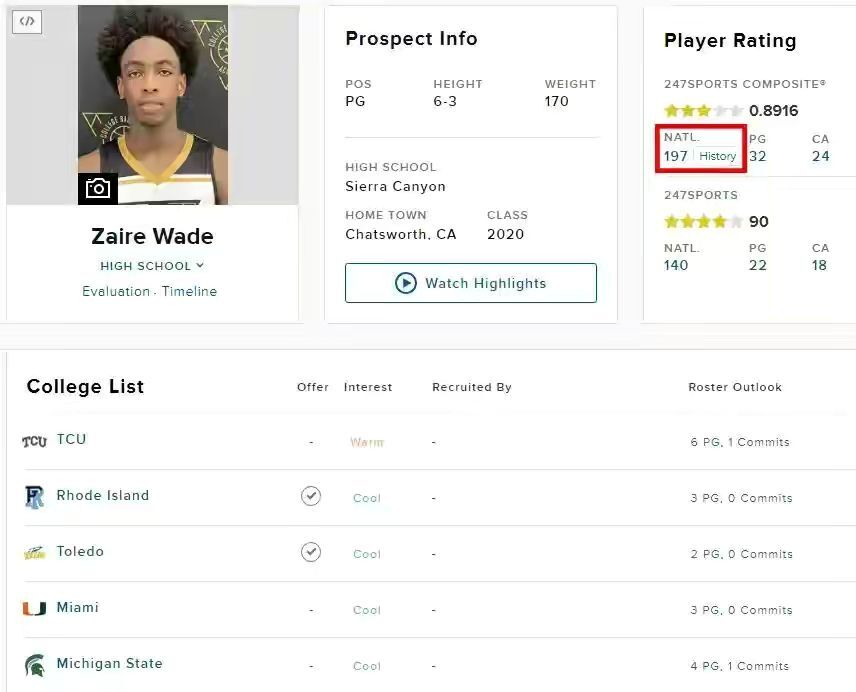Screen dimensions: 856x692
Task: Open photo gallery camera icon
Action: click(x=98, y=188)
